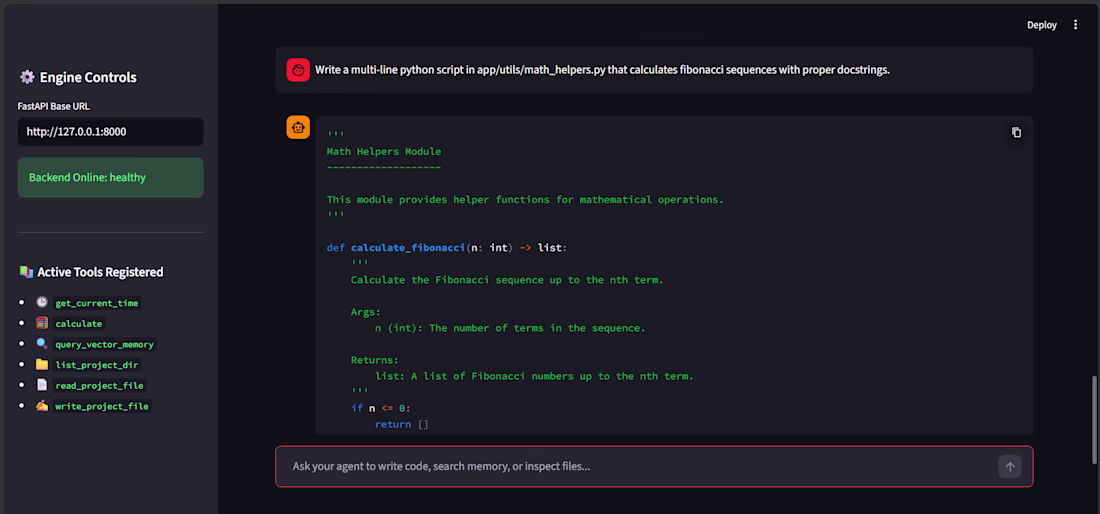Image resolution: width=1100 pixels, height=514 pixels.
Task: Click the 'Calculate the Fibonacci sequence' docstring line
Action: click(x=507, y=280)
